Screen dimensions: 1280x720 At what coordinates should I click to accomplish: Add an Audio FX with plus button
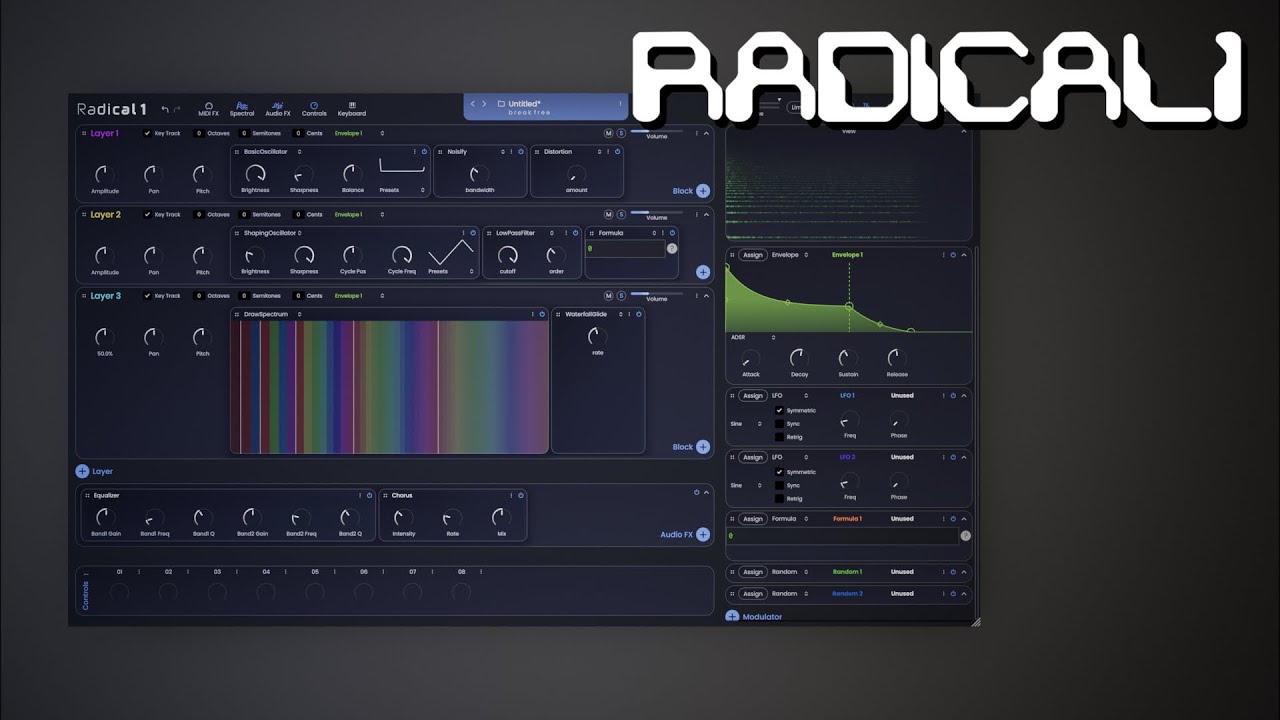coord(703,535)
